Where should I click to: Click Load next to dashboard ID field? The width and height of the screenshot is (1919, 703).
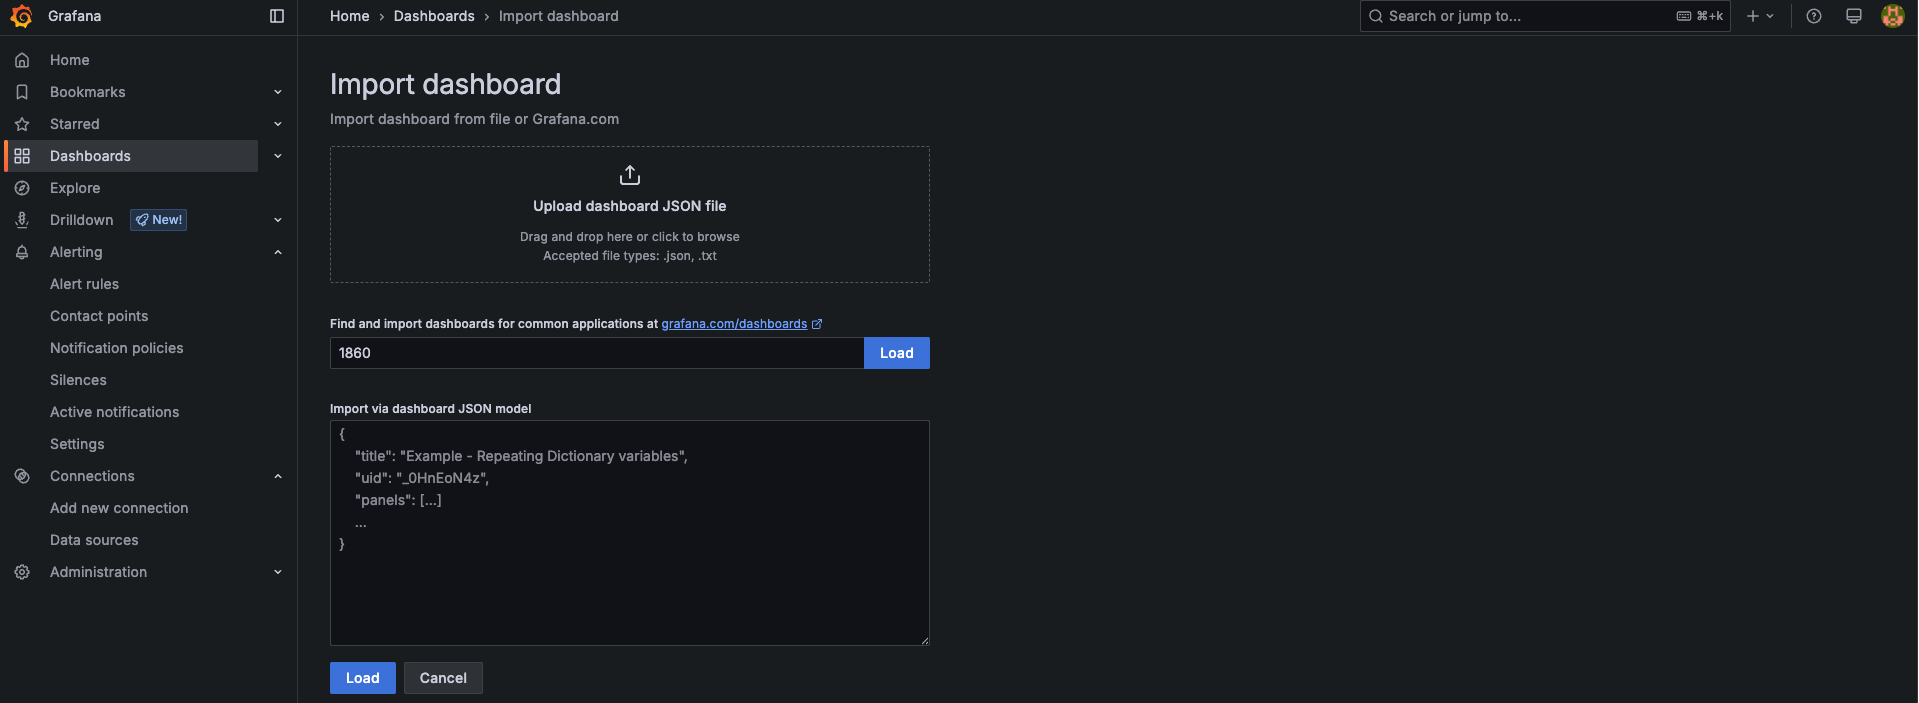tap(897, 353)
